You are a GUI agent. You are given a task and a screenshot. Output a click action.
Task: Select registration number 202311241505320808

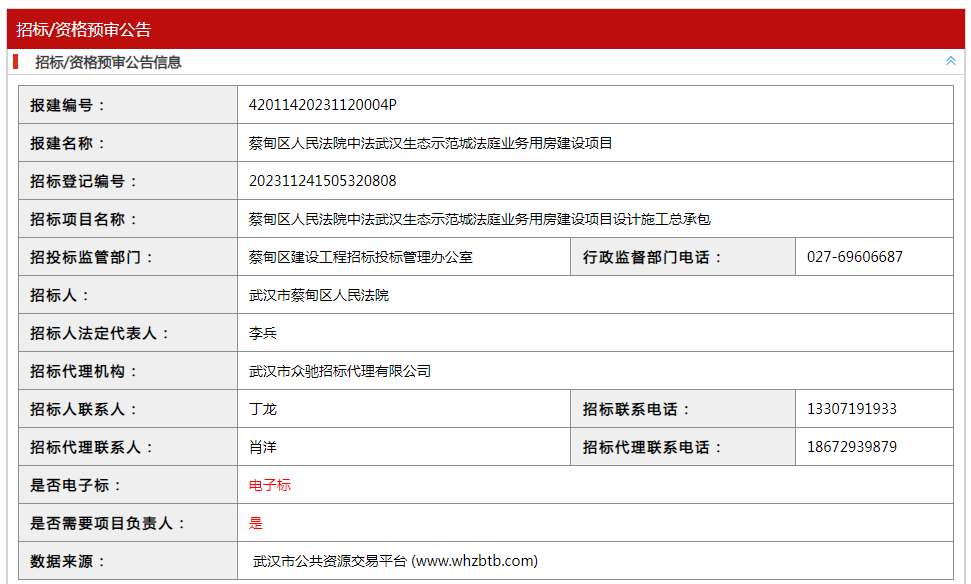tap(323, 181)
